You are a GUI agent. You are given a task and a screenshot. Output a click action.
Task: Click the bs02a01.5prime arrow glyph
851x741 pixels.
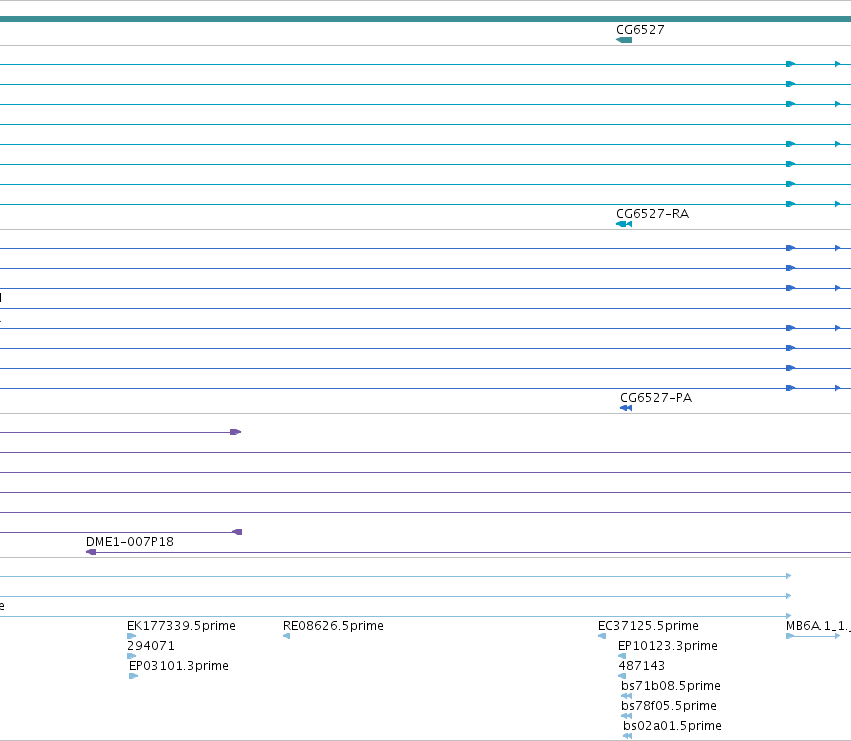tap(627, 736)
